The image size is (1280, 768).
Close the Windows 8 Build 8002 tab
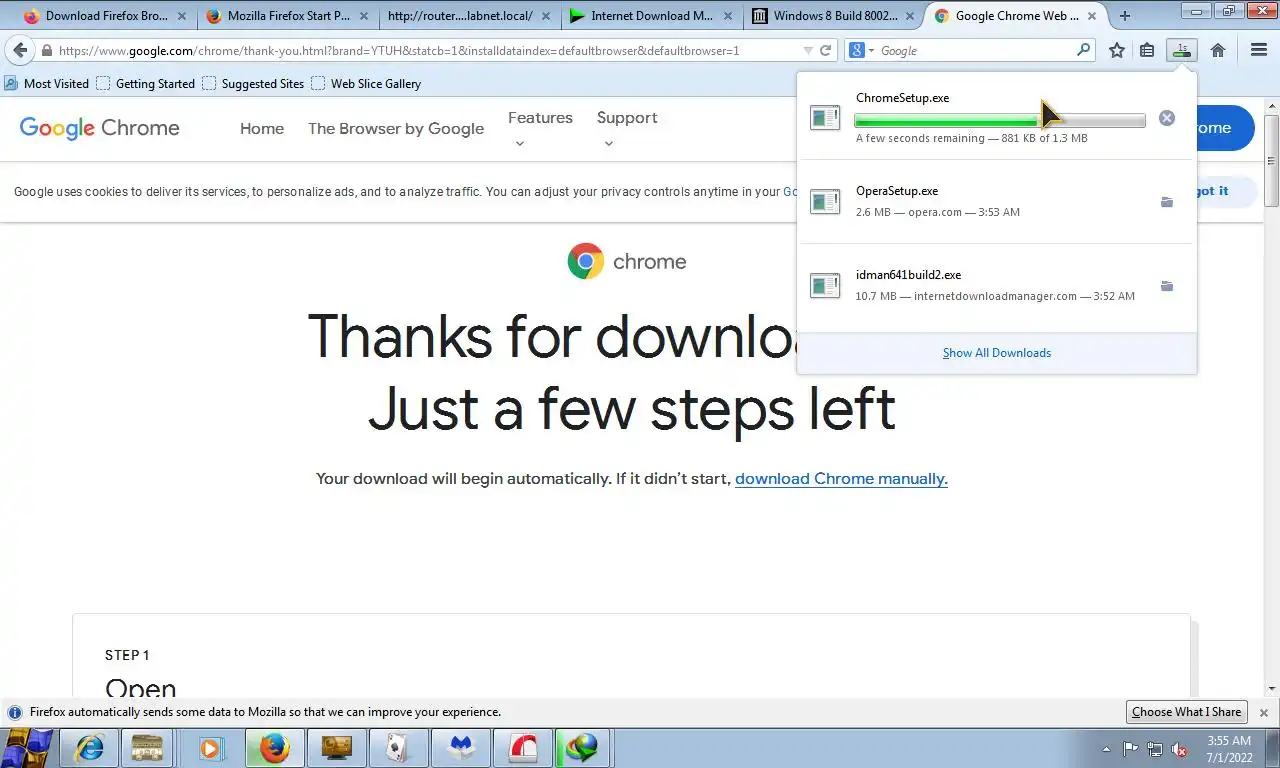(910, 16)
